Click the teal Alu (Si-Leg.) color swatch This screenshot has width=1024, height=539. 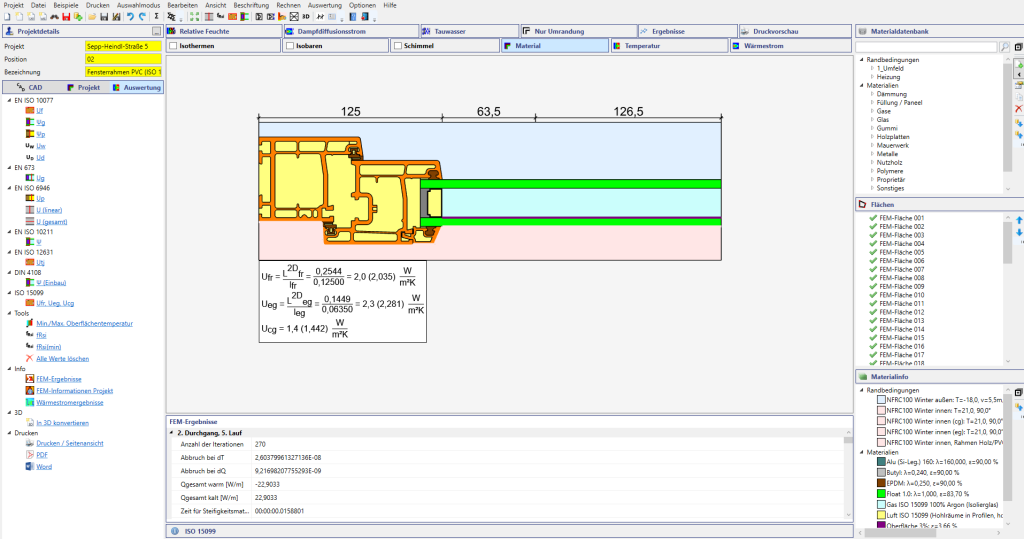coord(881,462)
